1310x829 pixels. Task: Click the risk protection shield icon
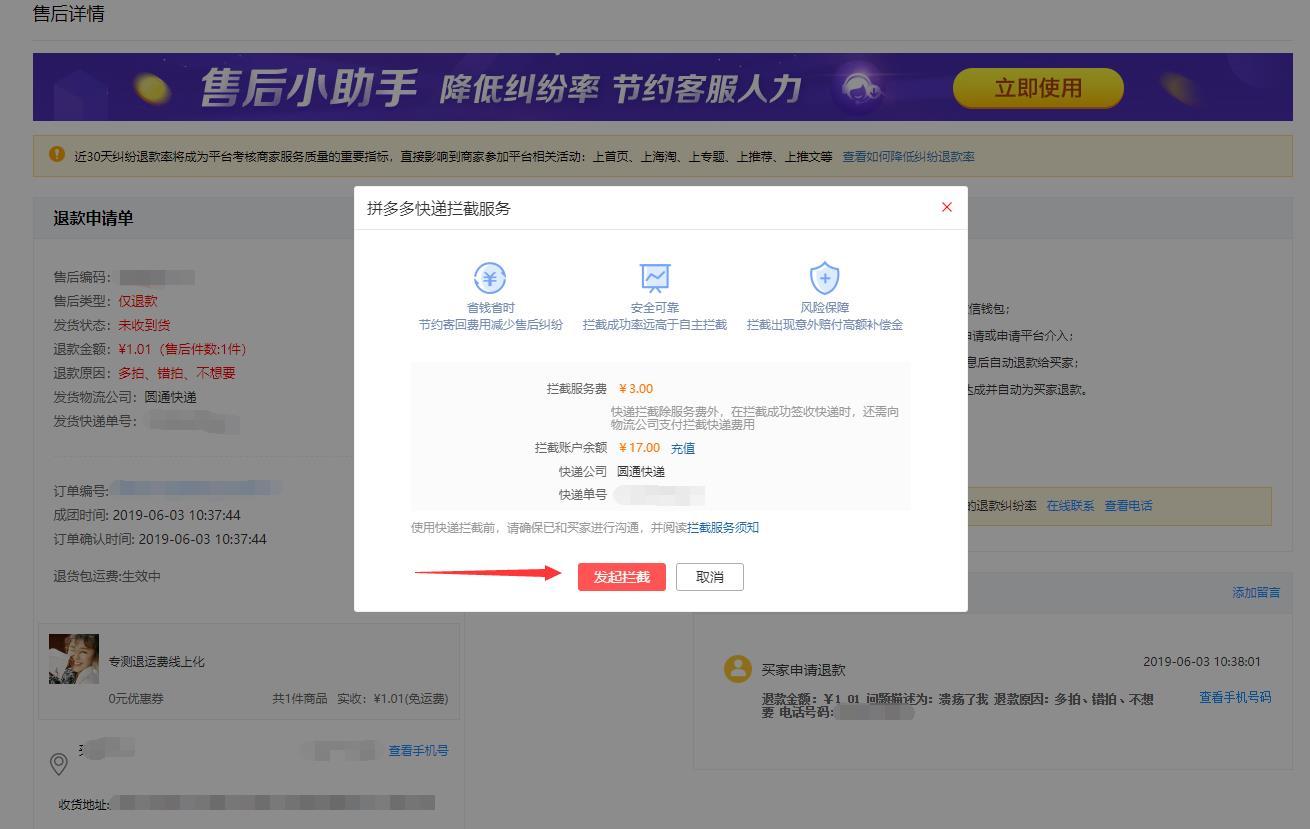click(x=824, y=277)
